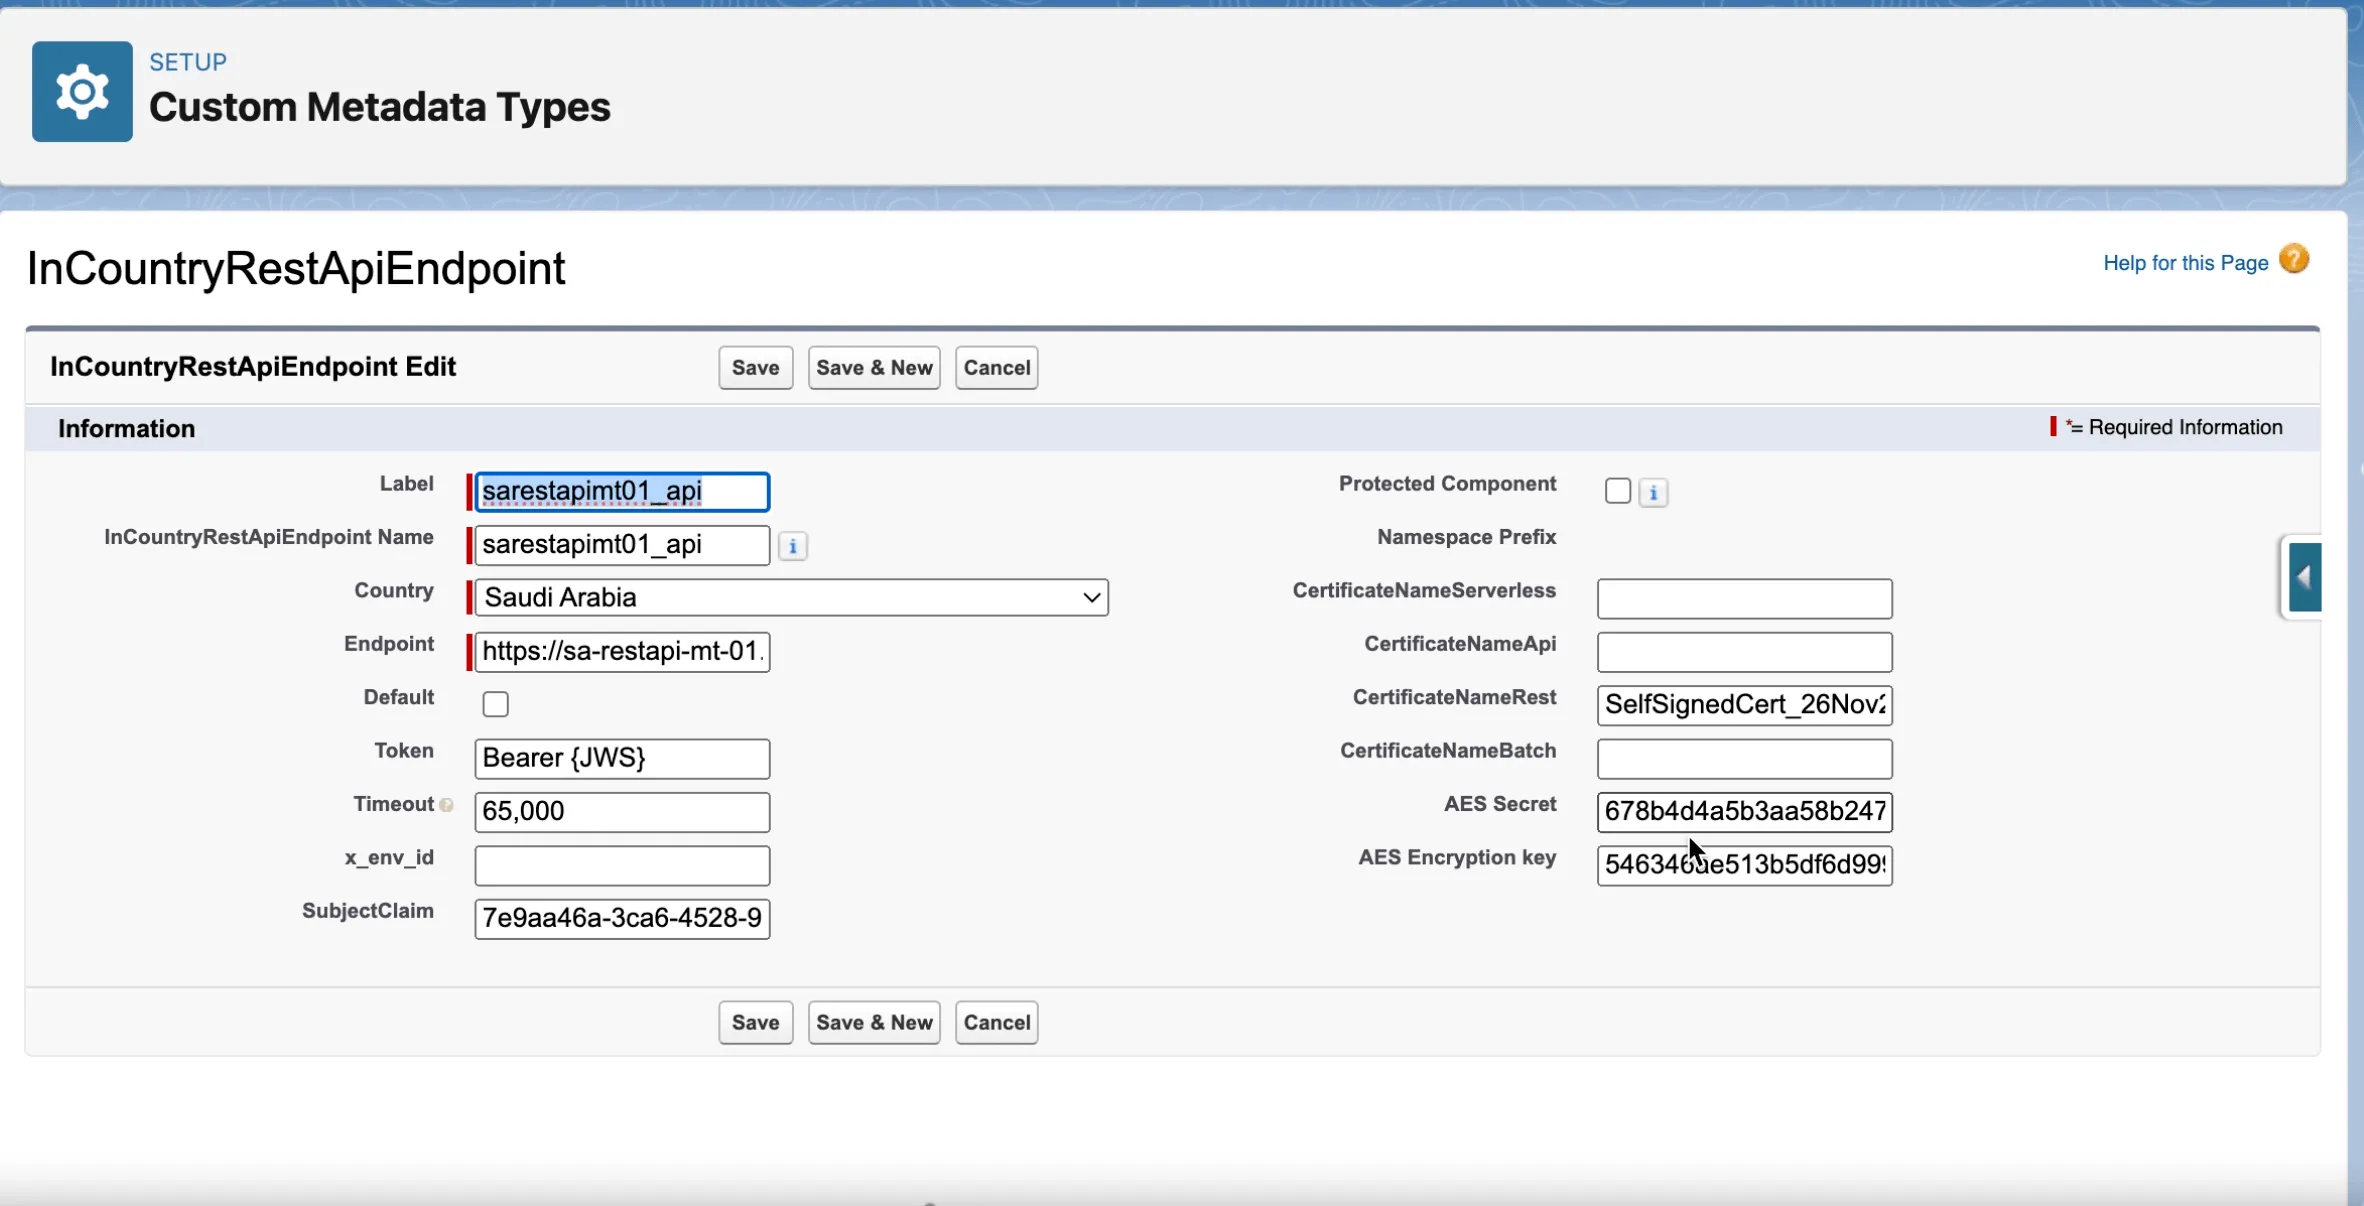Click info icon next to InCountryRestApiEndpoint Name
2364x1206 pixels.
coord(792,546)
